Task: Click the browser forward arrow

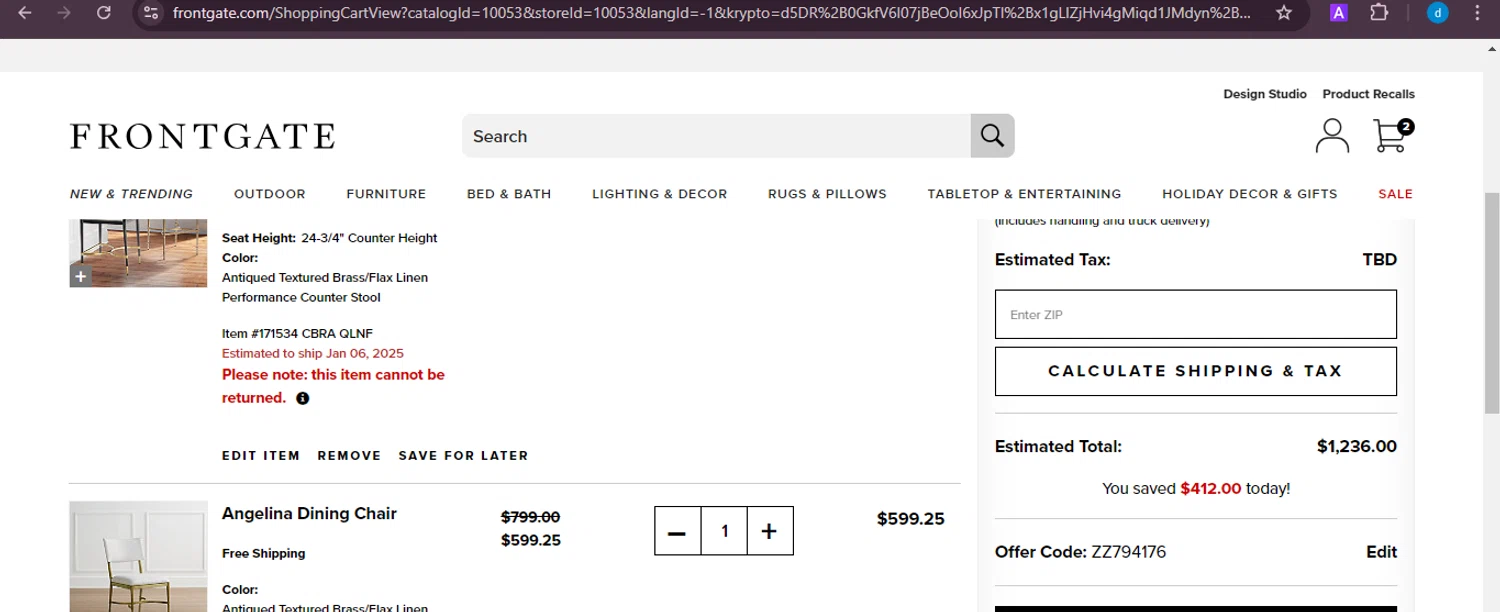Action: (x=64, y=13)
